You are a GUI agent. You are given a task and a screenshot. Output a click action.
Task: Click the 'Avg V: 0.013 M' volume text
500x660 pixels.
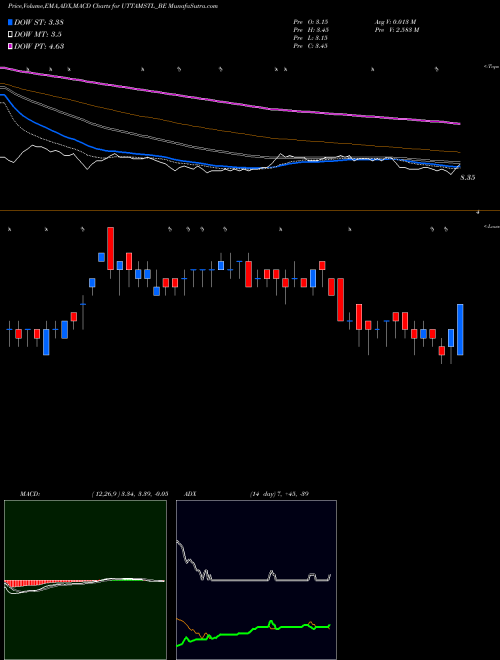click(x=395, y=21)
